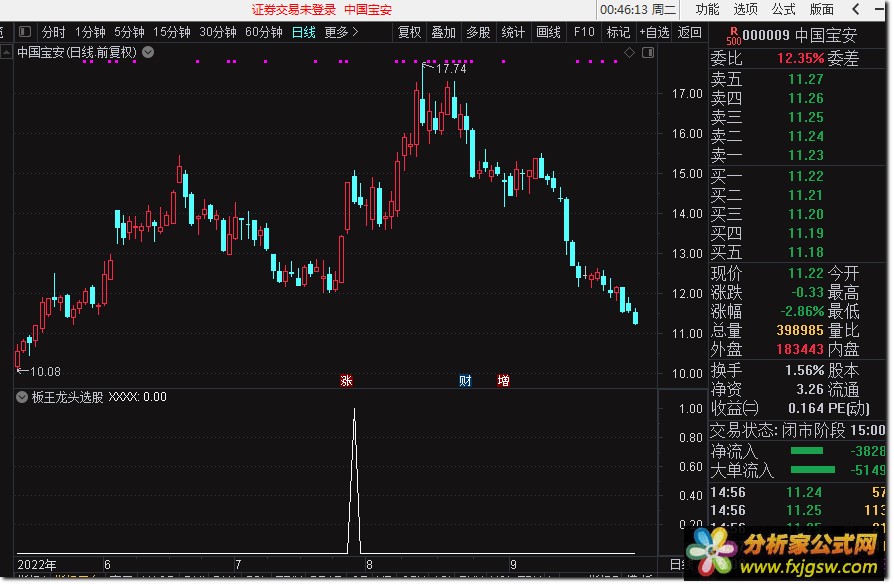Switch to 分时 intraday view
The image size is (894, 584).
(54, 32)
